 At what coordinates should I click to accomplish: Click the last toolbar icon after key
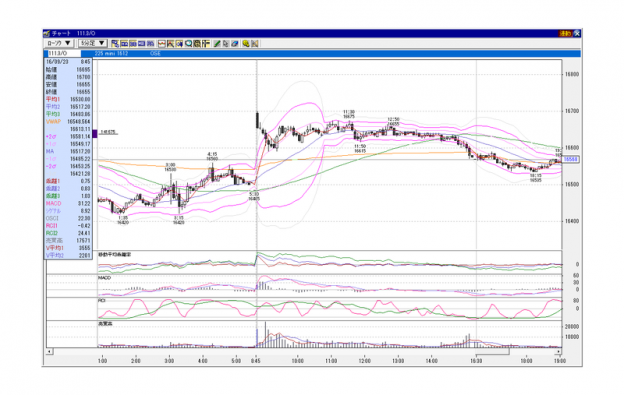255,43
